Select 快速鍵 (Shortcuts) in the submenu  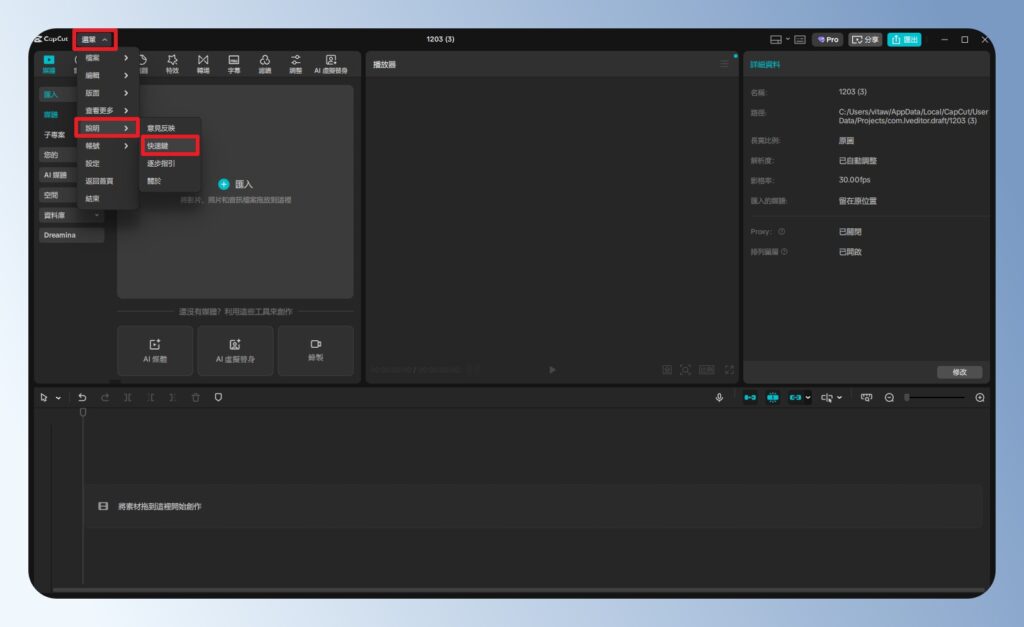[169, 145]
